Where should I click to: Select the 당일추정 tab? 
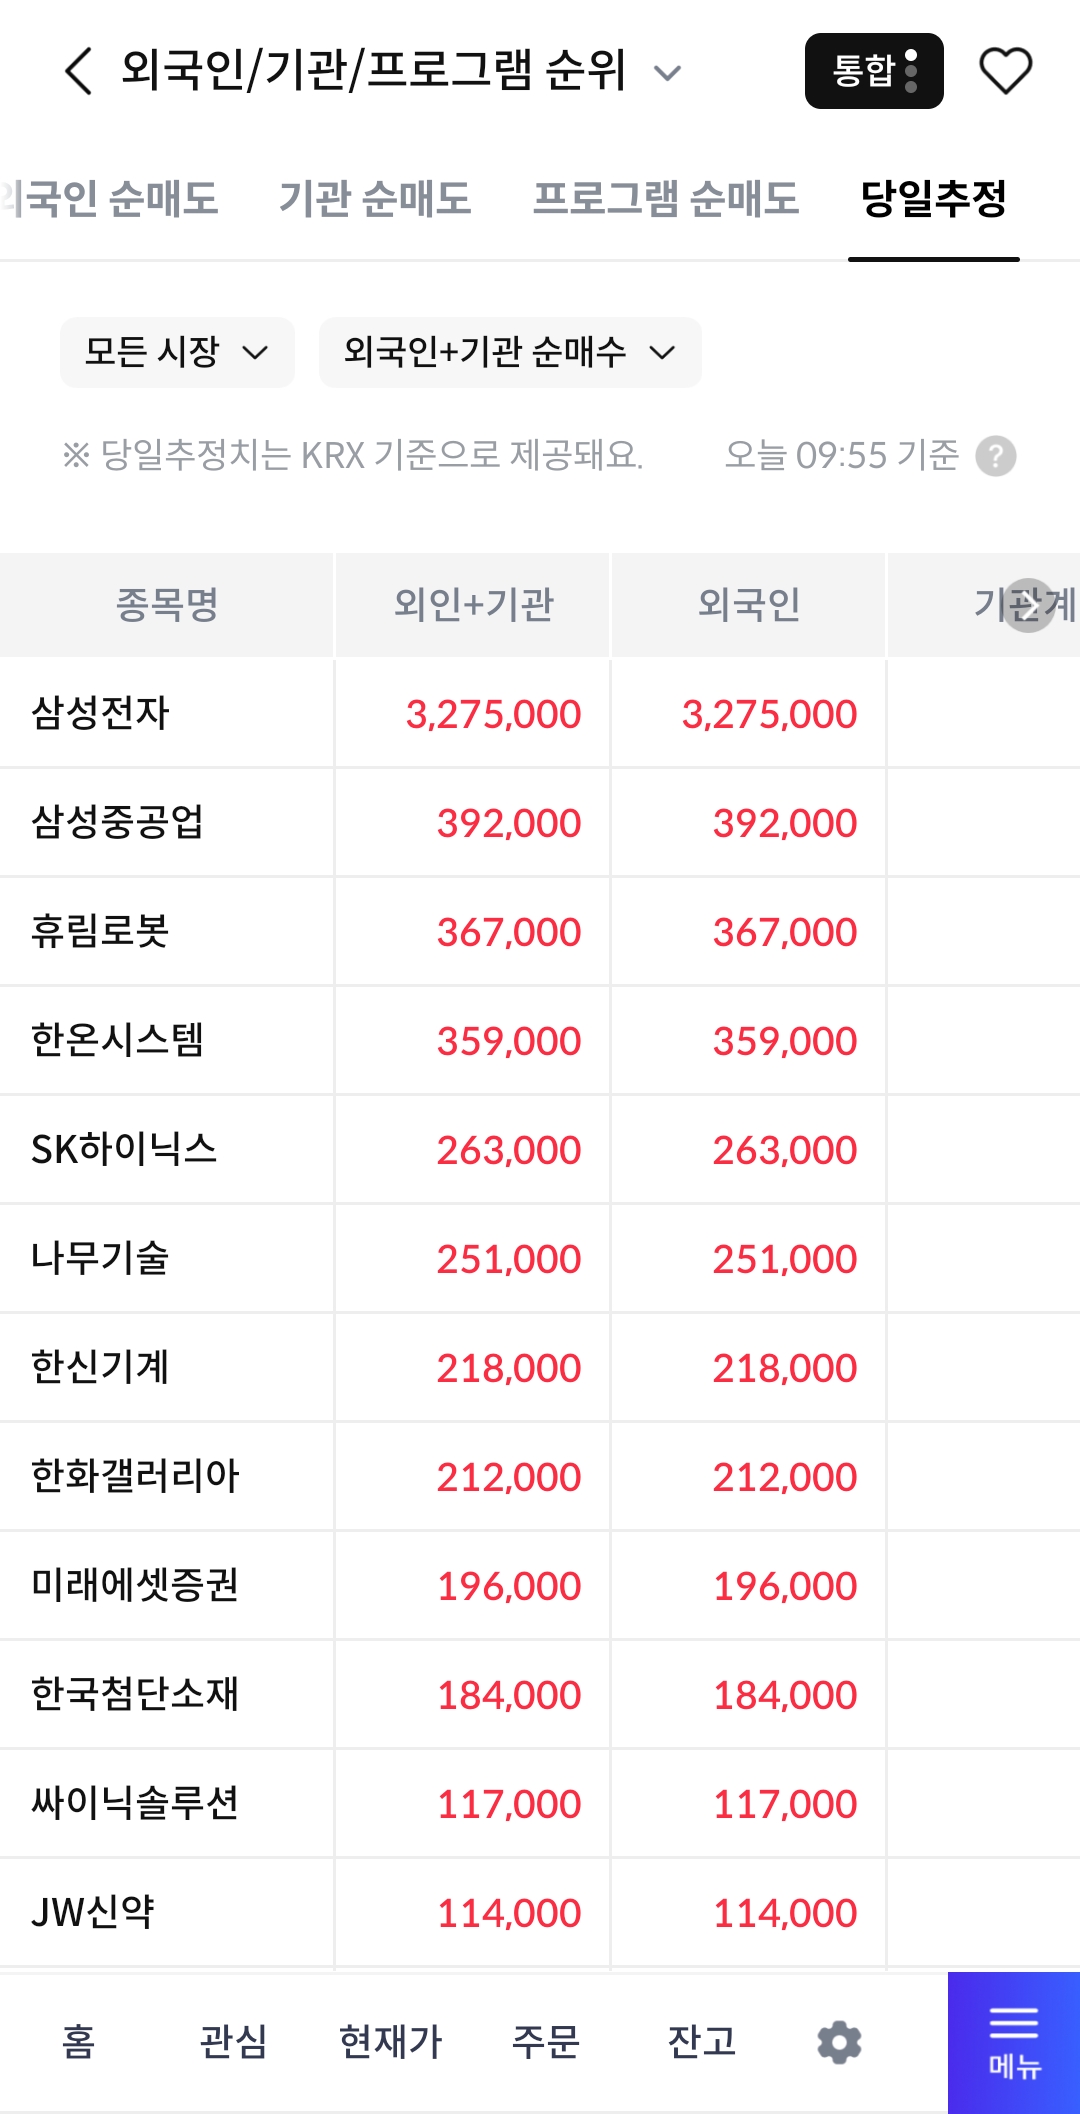tap(934, 198)
